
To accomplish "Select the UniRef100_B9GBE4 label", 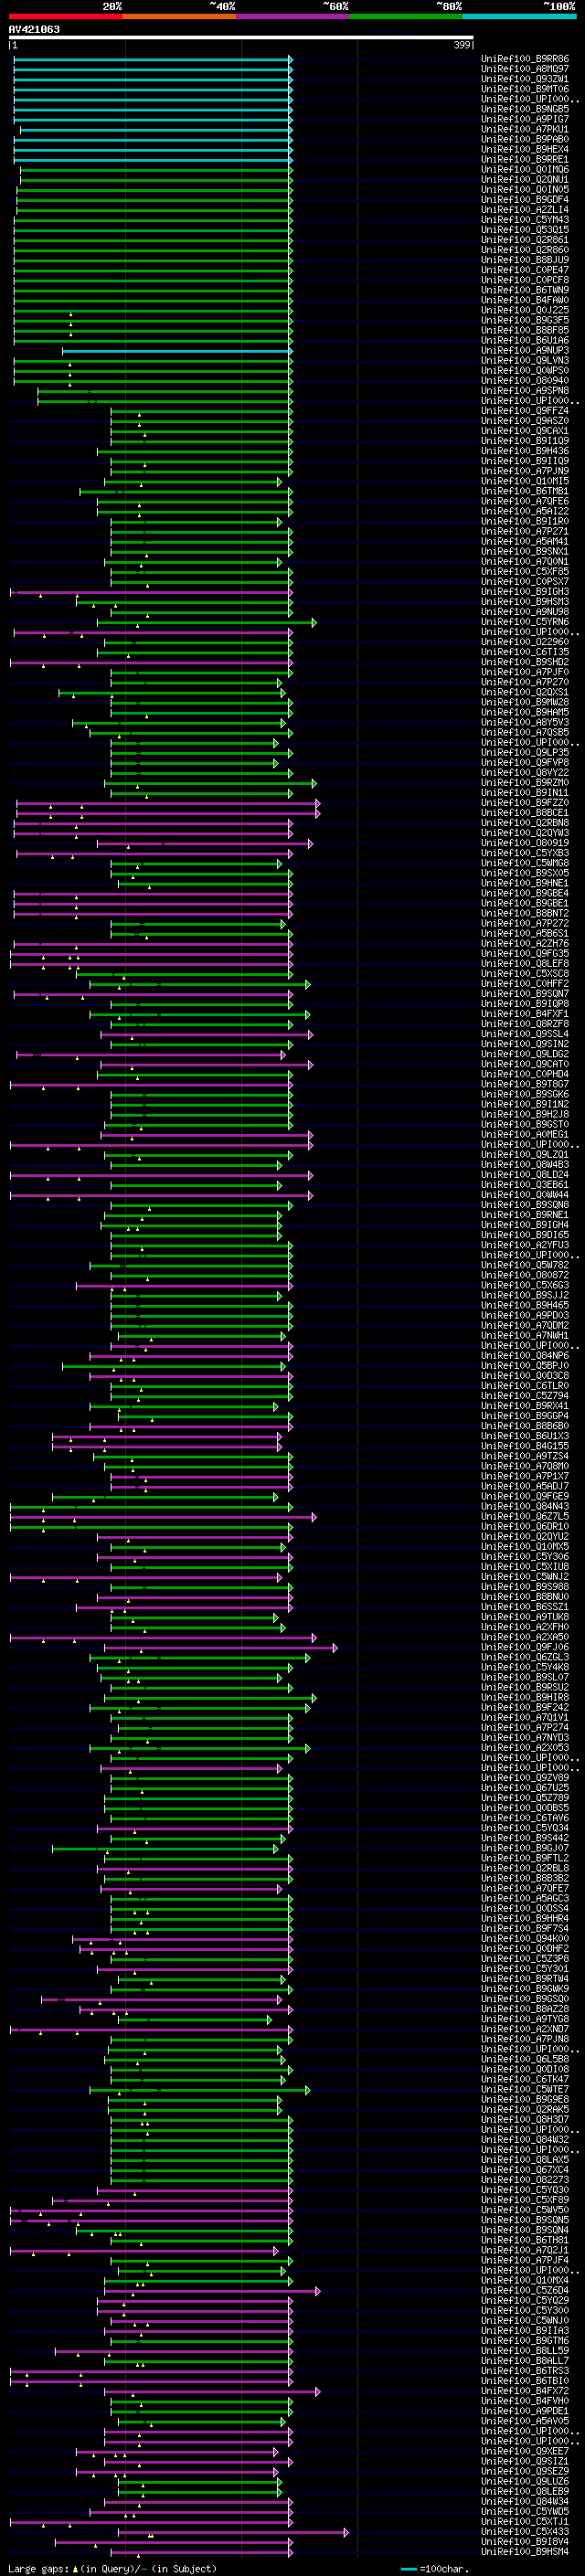I will point(525,893).
